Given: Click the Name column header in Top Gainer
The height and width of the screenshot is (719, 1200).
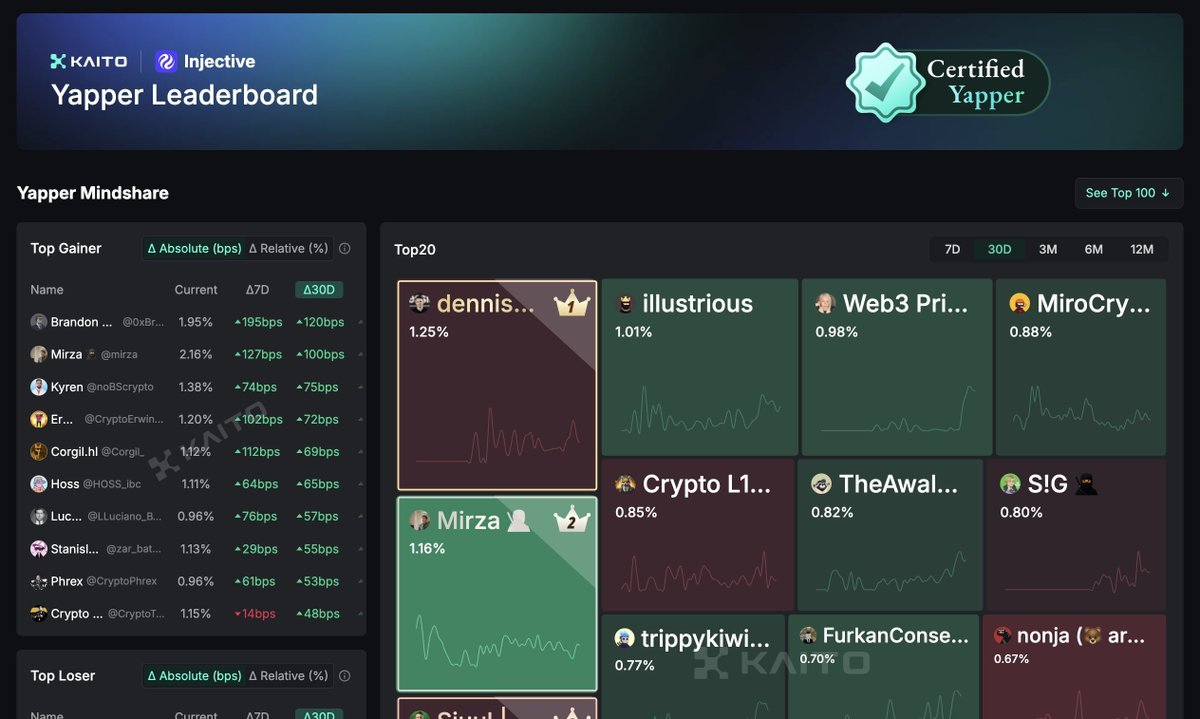Looking at the screenshot, I should 47,290.
